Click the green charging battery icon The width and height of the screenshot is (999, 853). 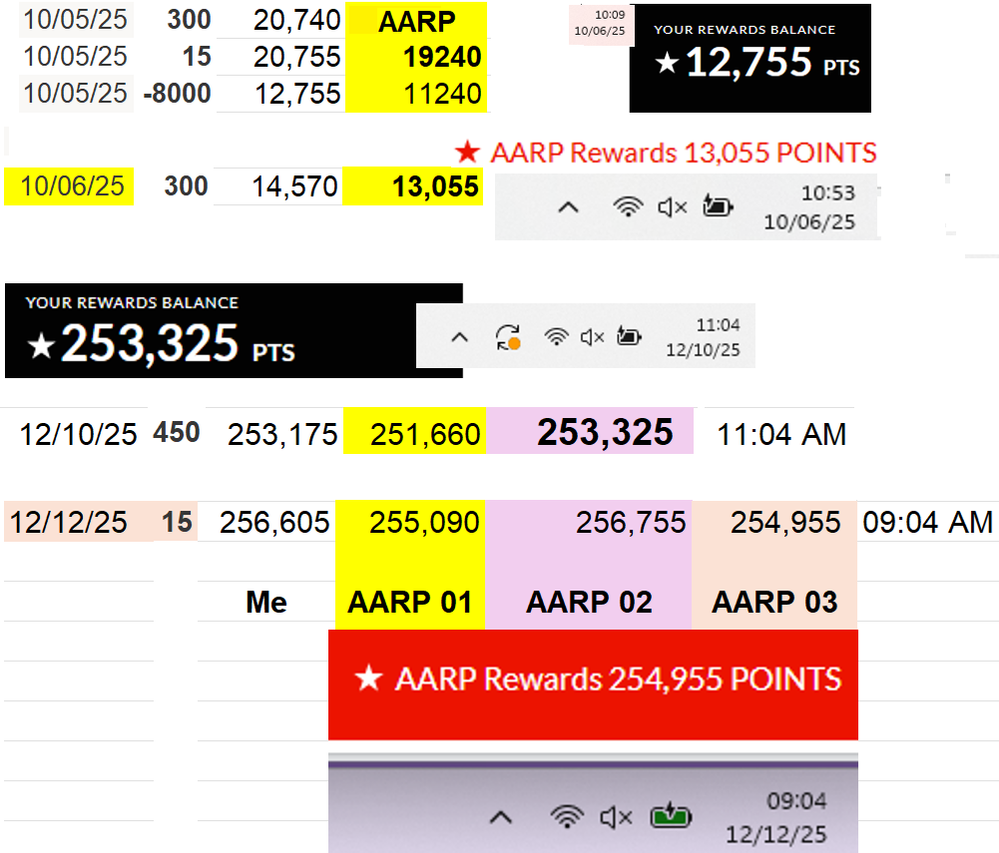coord(670,817)
